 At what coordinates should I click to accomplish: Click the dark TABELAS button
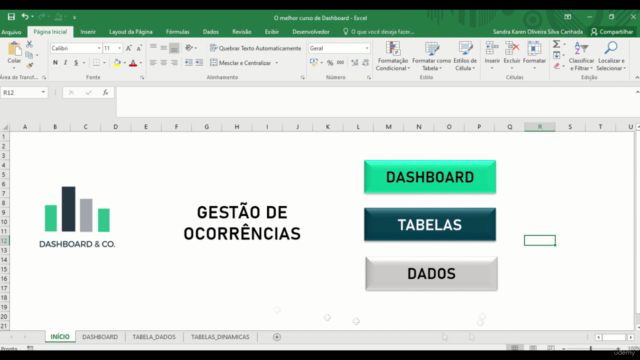point(430,224)
